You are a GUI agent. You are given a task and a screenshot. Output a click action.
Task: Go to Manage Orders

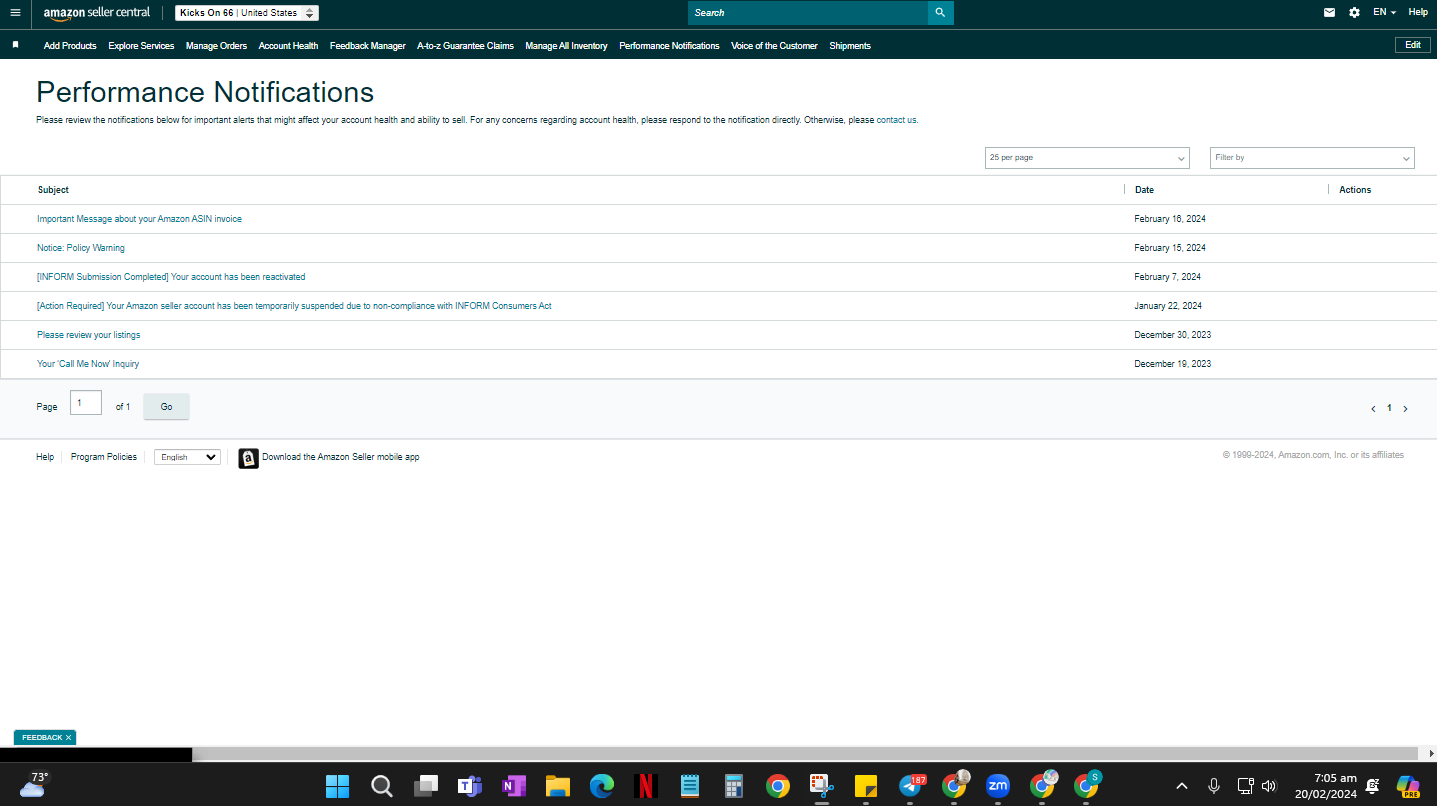pos(216,46)
